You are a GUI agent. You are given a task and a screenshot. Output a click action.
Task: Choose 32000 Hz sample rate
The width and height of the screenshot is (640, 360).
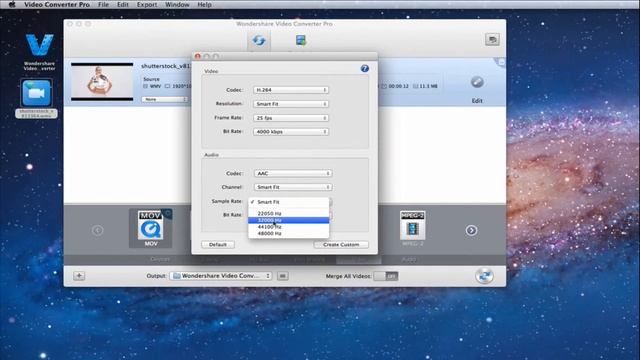click(x=289, y=220)
